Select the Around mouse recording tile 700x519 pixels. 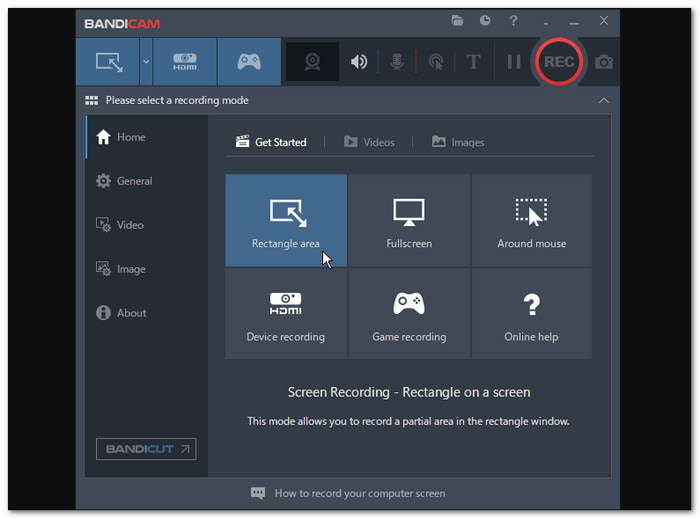pyautogui.click(x=532, y=220)
